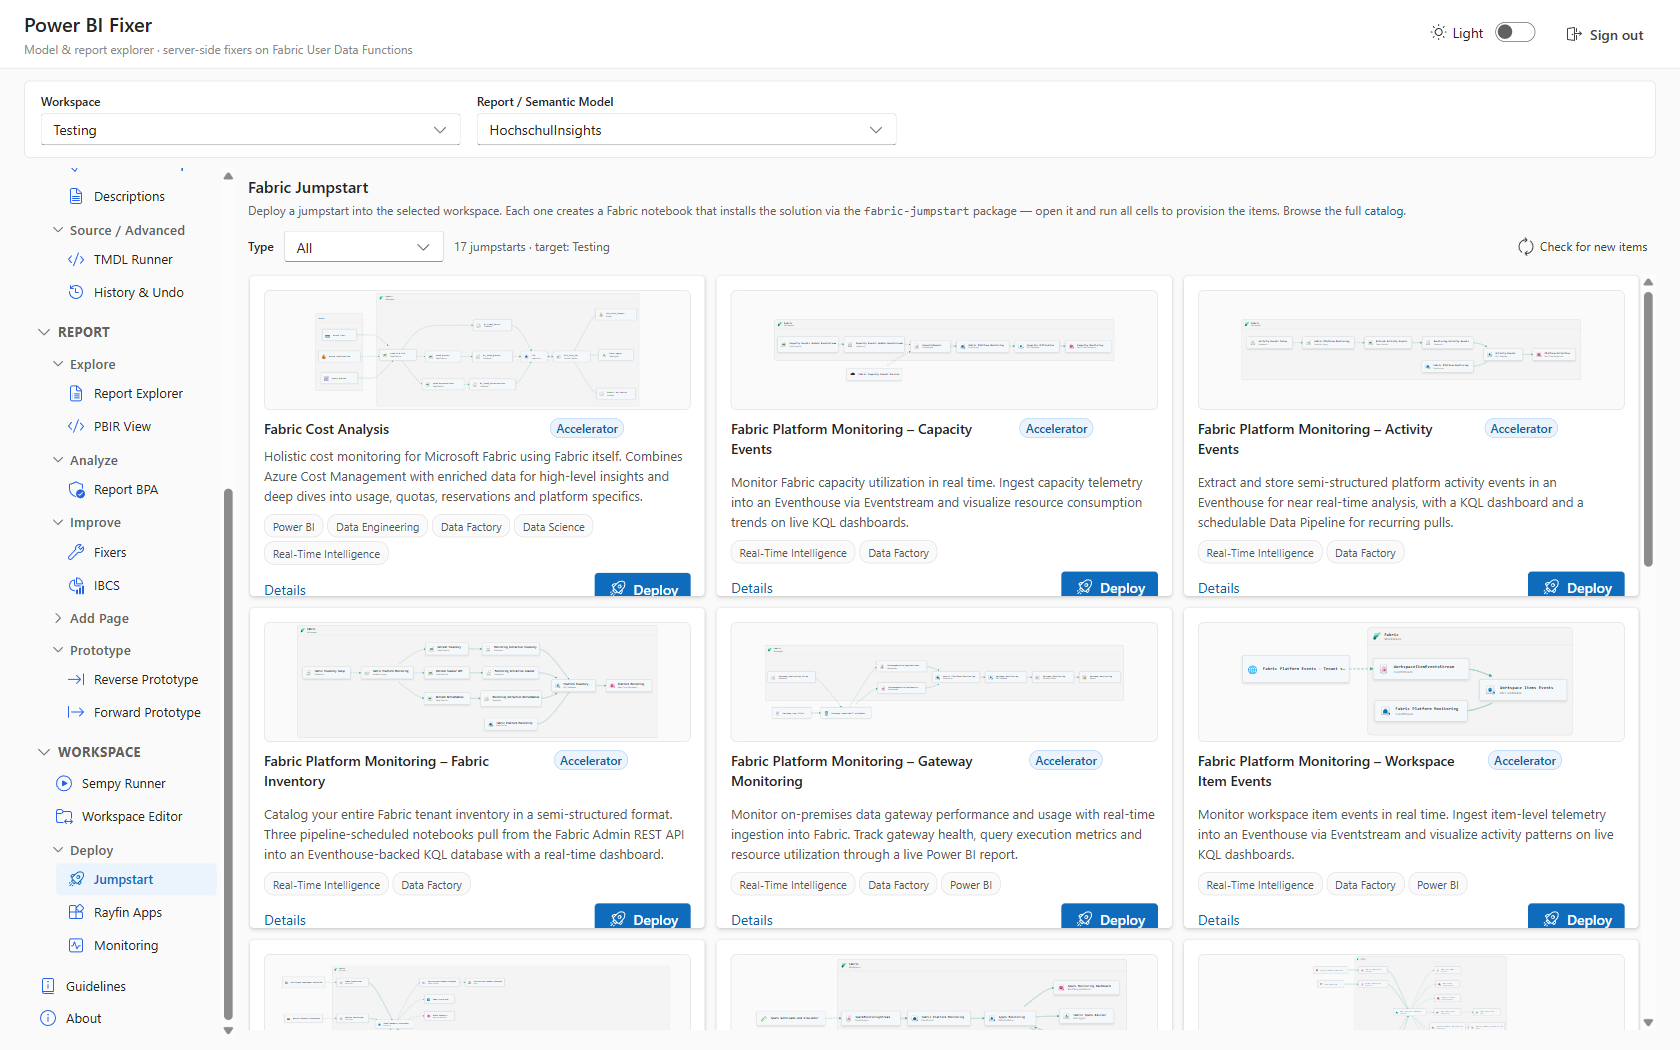Open Fixers wrench icon in sidebar
This screenshot has height=1050, width=1680.
click(x=76, y=553)
